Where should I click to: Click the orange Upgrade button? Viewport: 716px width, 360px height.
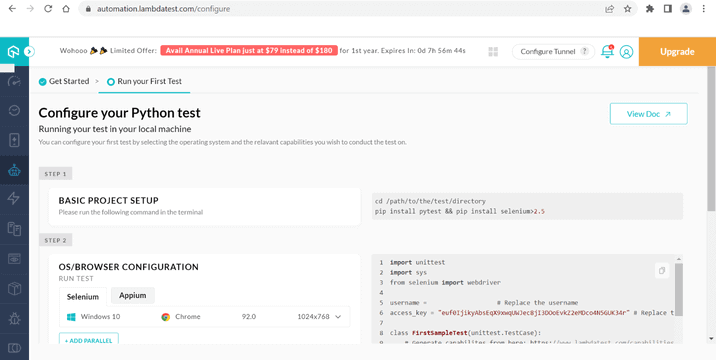(x=677, y=52)
